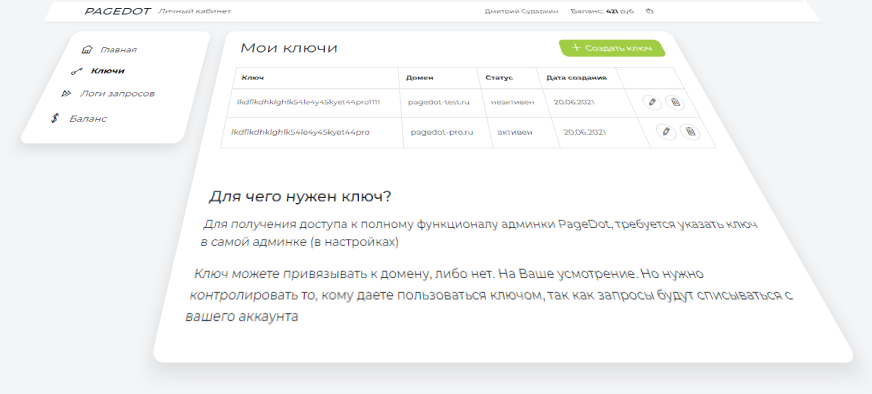Click the Для чего нужен ключ? heading
Image resolution: width=872 pixels, height=394 pixels.
300,196
